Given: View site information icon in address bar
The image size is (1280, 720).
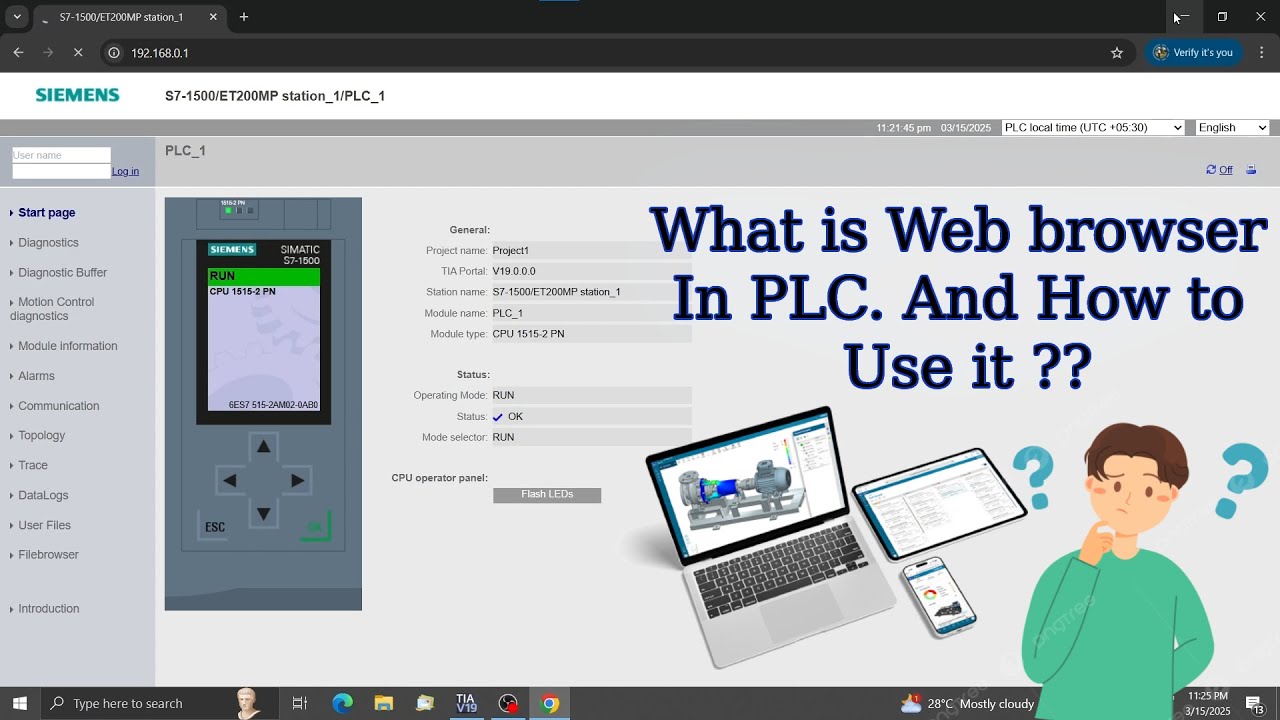Looking at the screenshot, I should pyautogui.click(x=114, y=53).
